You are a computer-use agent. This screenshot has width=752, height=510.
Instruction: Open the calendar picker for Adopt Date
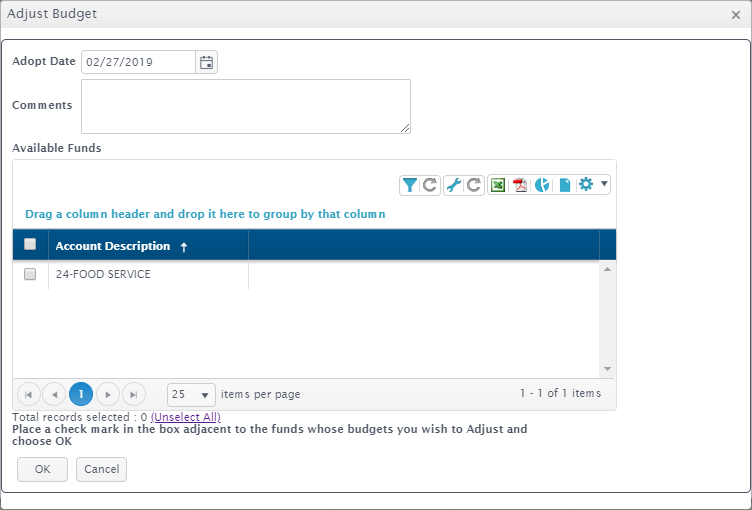(206, 62)
